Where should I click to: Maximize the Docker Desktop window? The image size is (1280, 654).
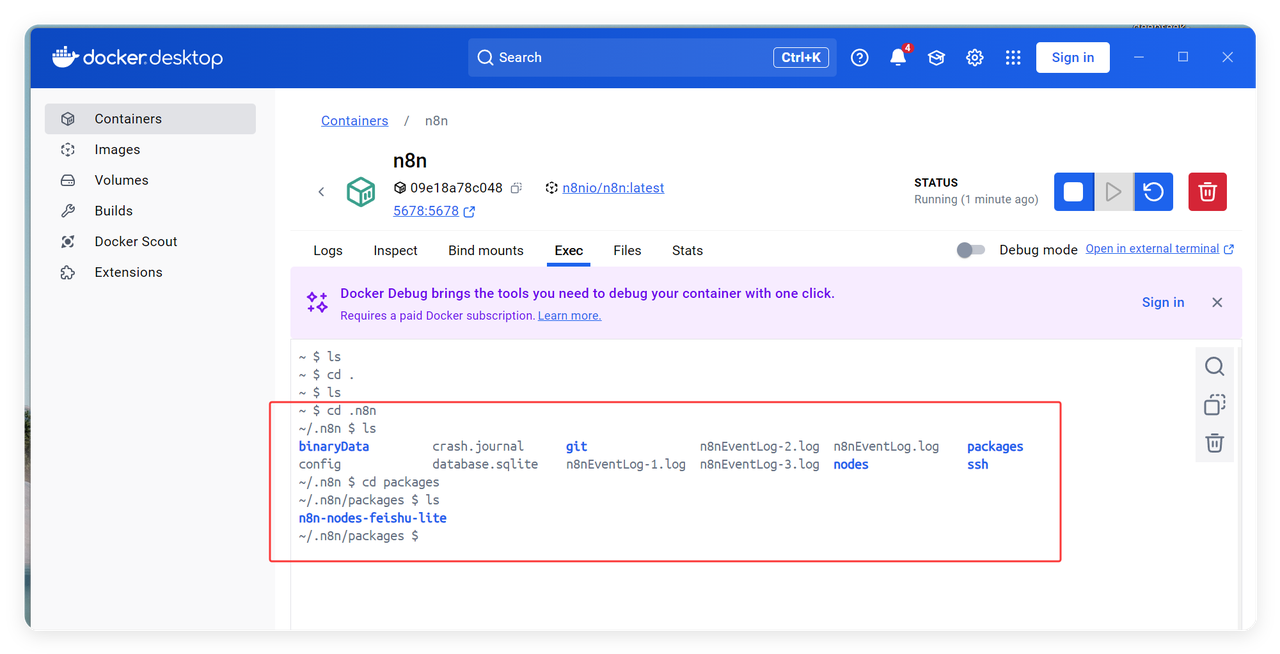1183,58
